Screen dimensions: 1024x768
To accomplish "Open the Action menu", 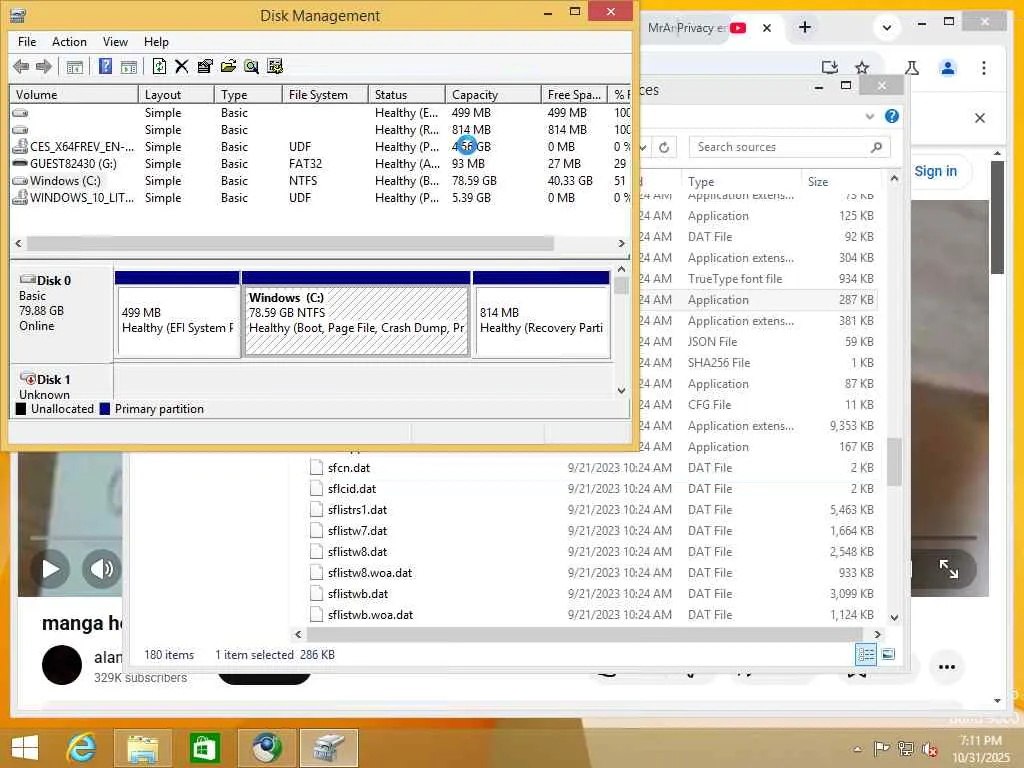I will click(69, 42).
